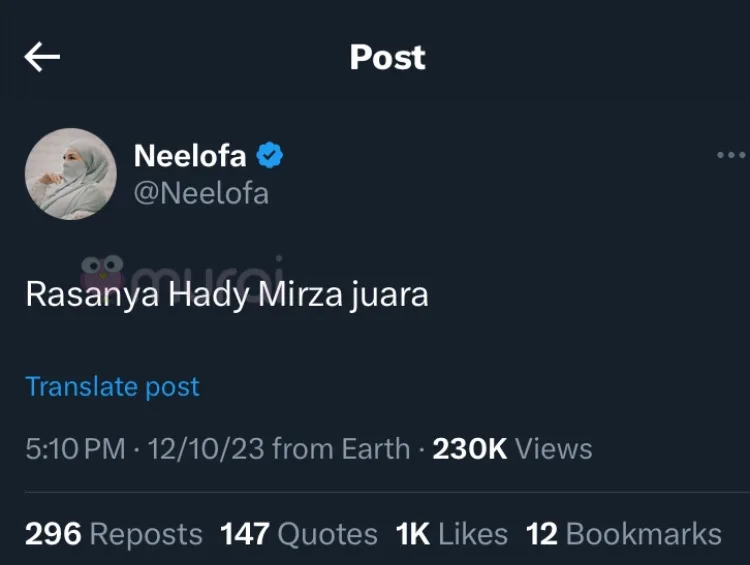Show the 296 Reposts list

[x=113, y=534]
